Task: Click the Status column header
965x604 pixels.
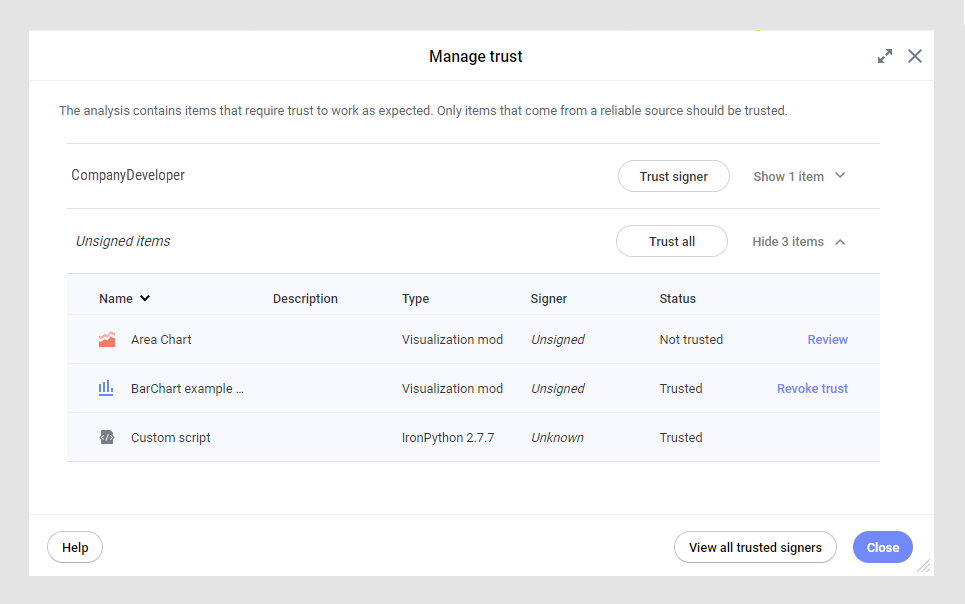Action: pyautogui.click(x=677, y=299)
